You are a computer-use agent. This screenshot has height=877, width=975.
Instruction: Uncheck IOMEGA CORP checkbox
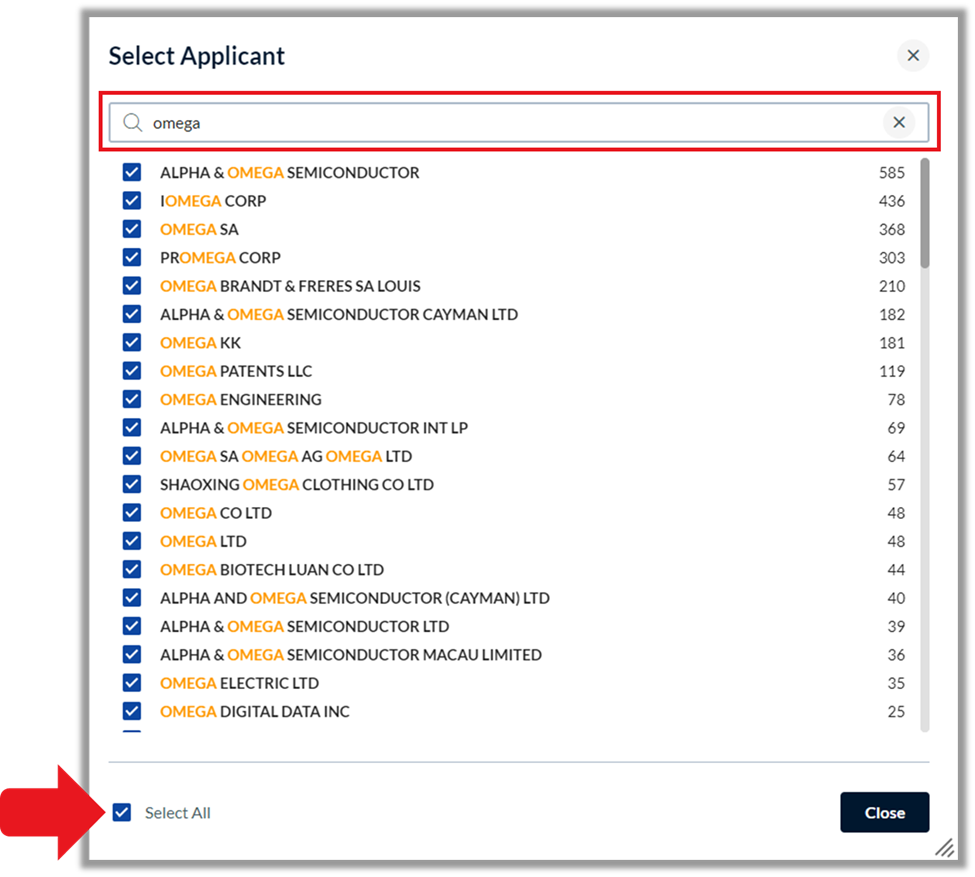click(x=132, y=201)
